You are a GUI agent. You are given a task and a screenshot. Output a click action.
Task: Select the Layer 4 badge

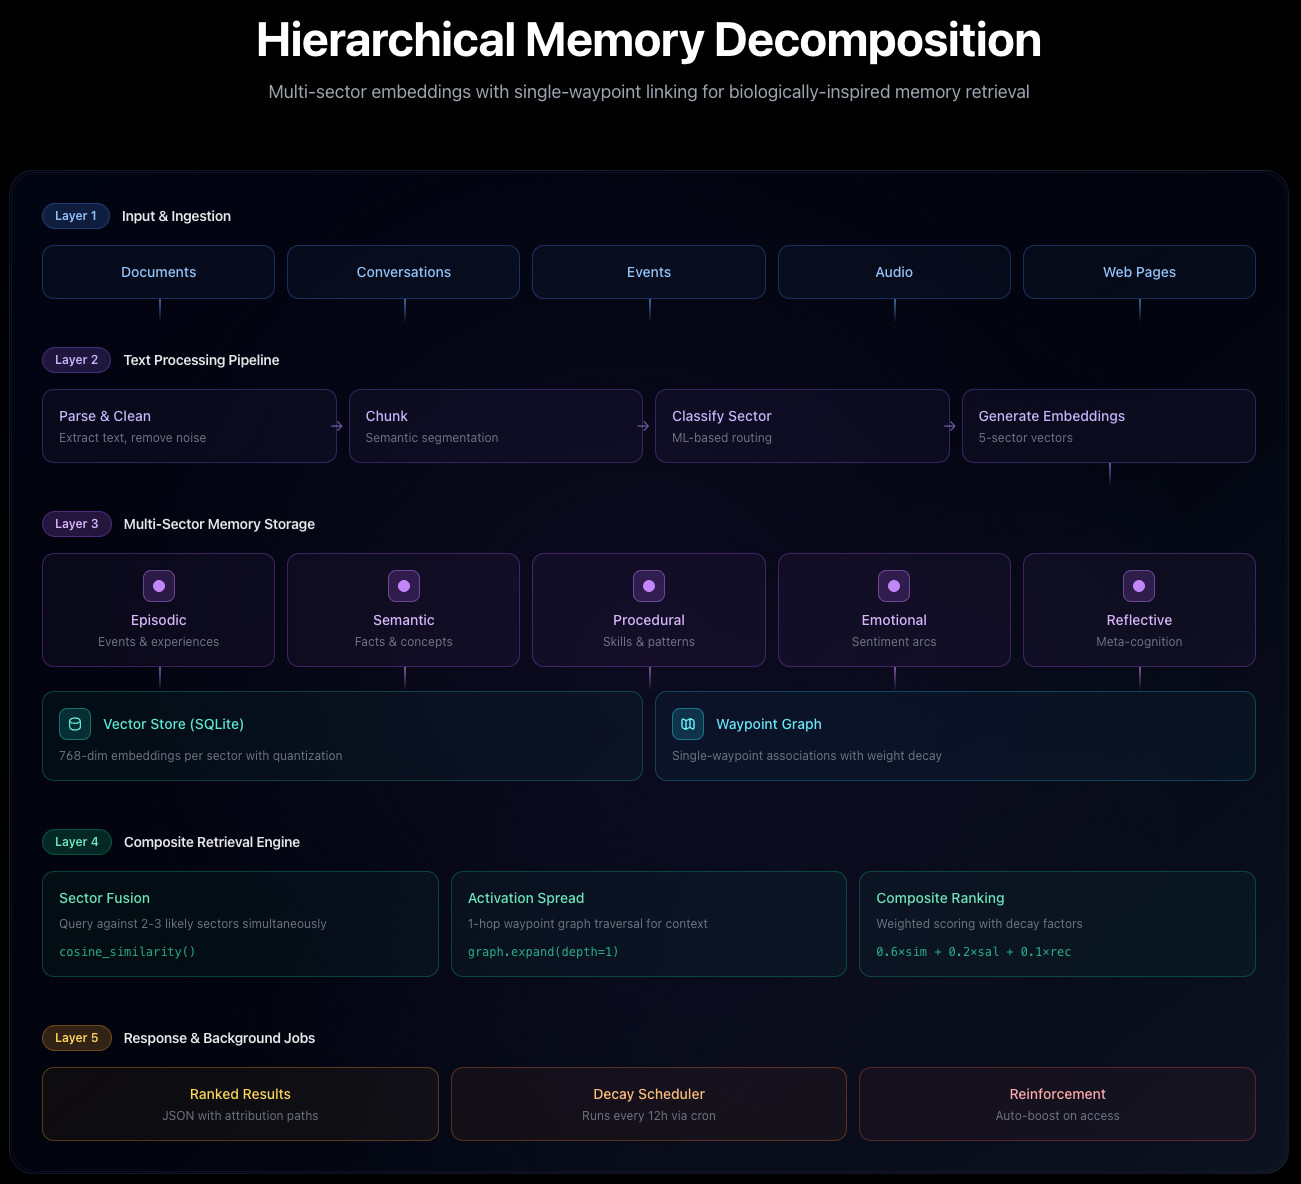(77, 842)
